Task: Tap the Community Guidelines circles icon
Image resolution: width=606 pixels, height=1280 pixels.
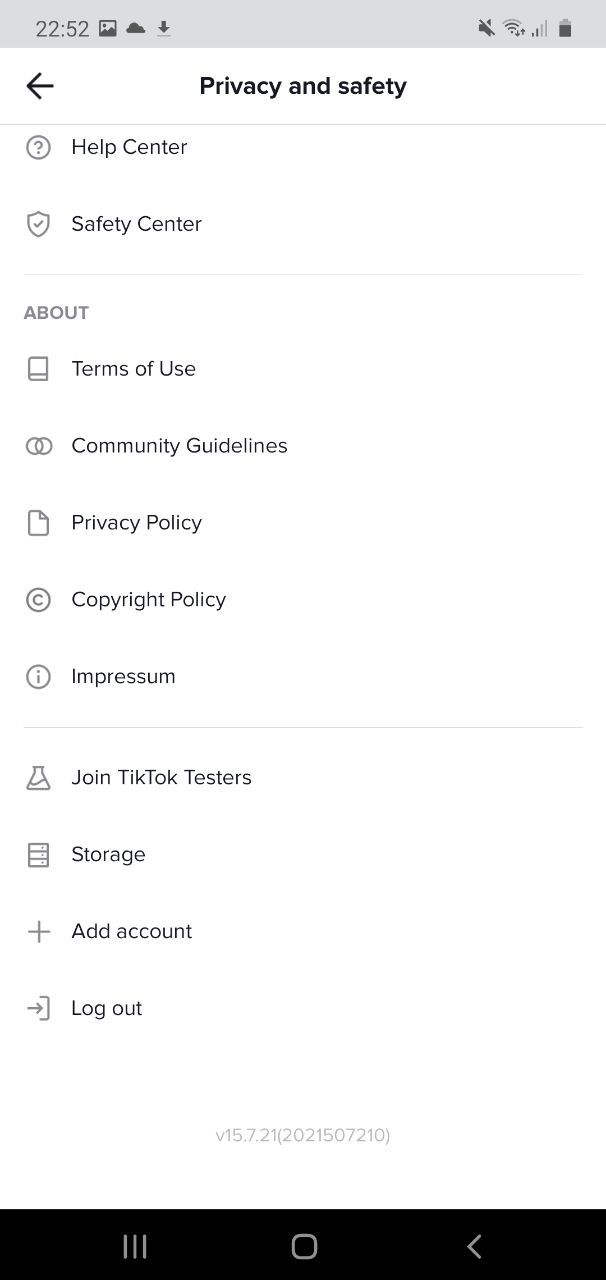Action: pos(38,446)
